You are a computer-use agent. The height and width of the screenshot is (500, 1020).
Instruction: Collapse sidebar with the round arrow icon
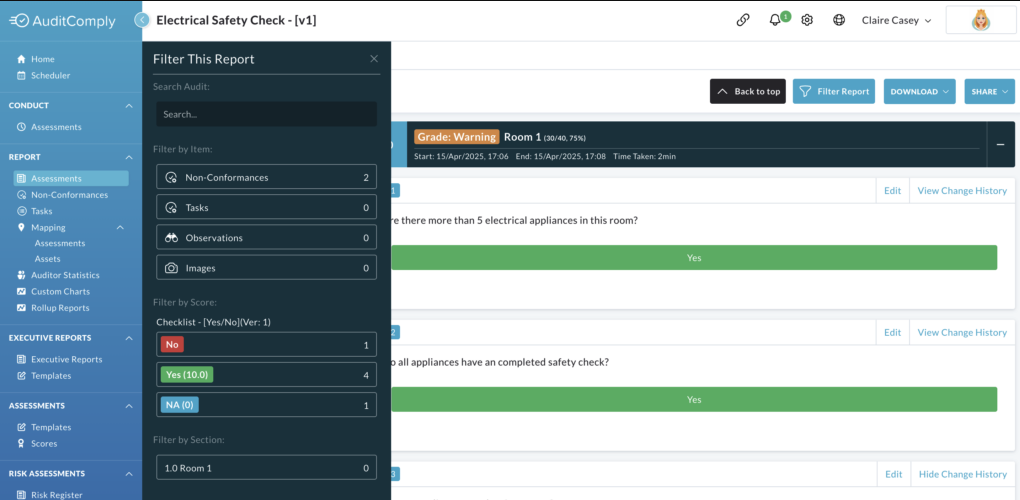142,20
